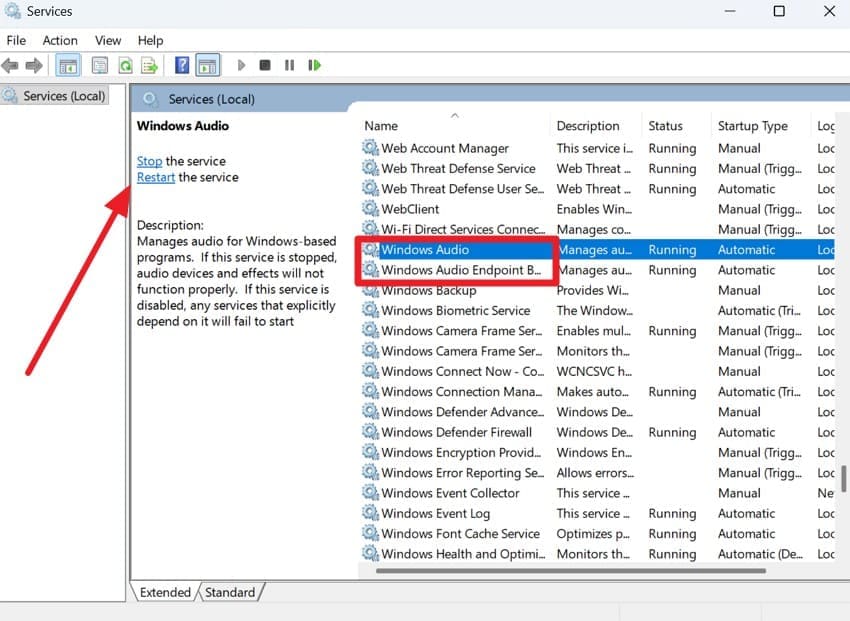Switch to the Extended tab
The height and width of the screenshot is (621, 850).
(165, 592)
